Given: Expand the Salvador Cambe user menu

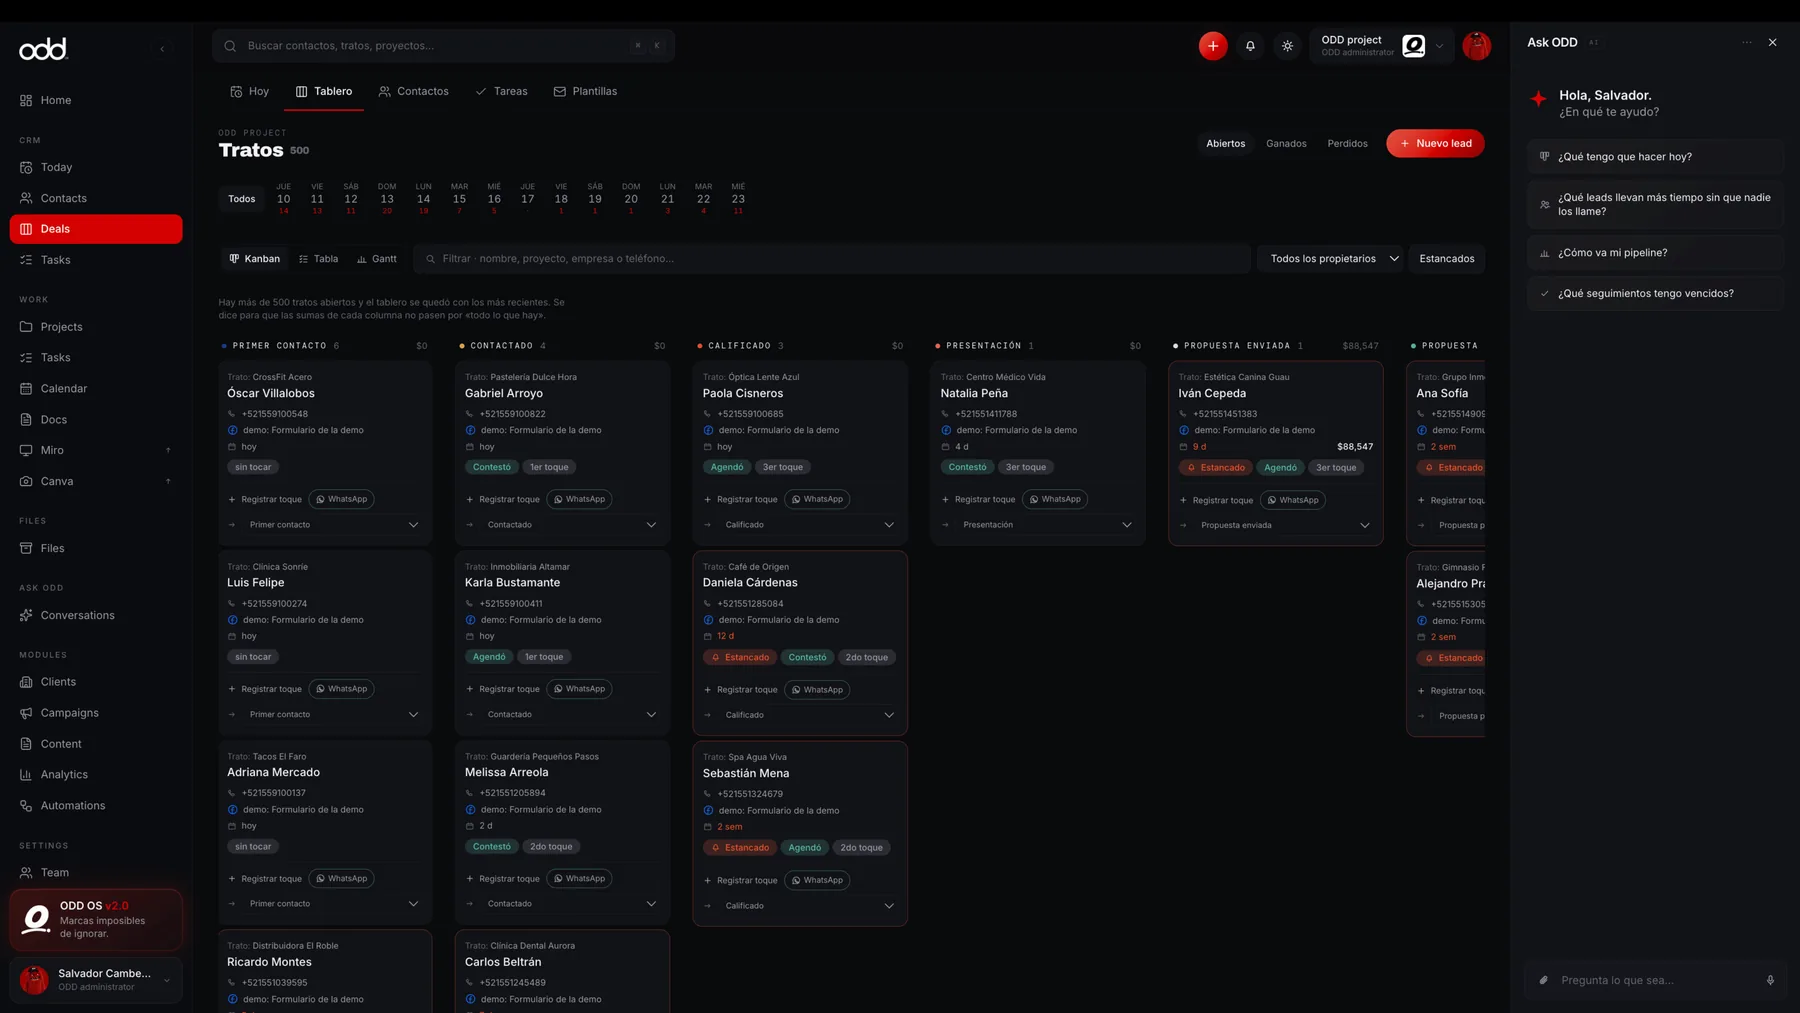Looking at the screenshot, I should (96, 980).
